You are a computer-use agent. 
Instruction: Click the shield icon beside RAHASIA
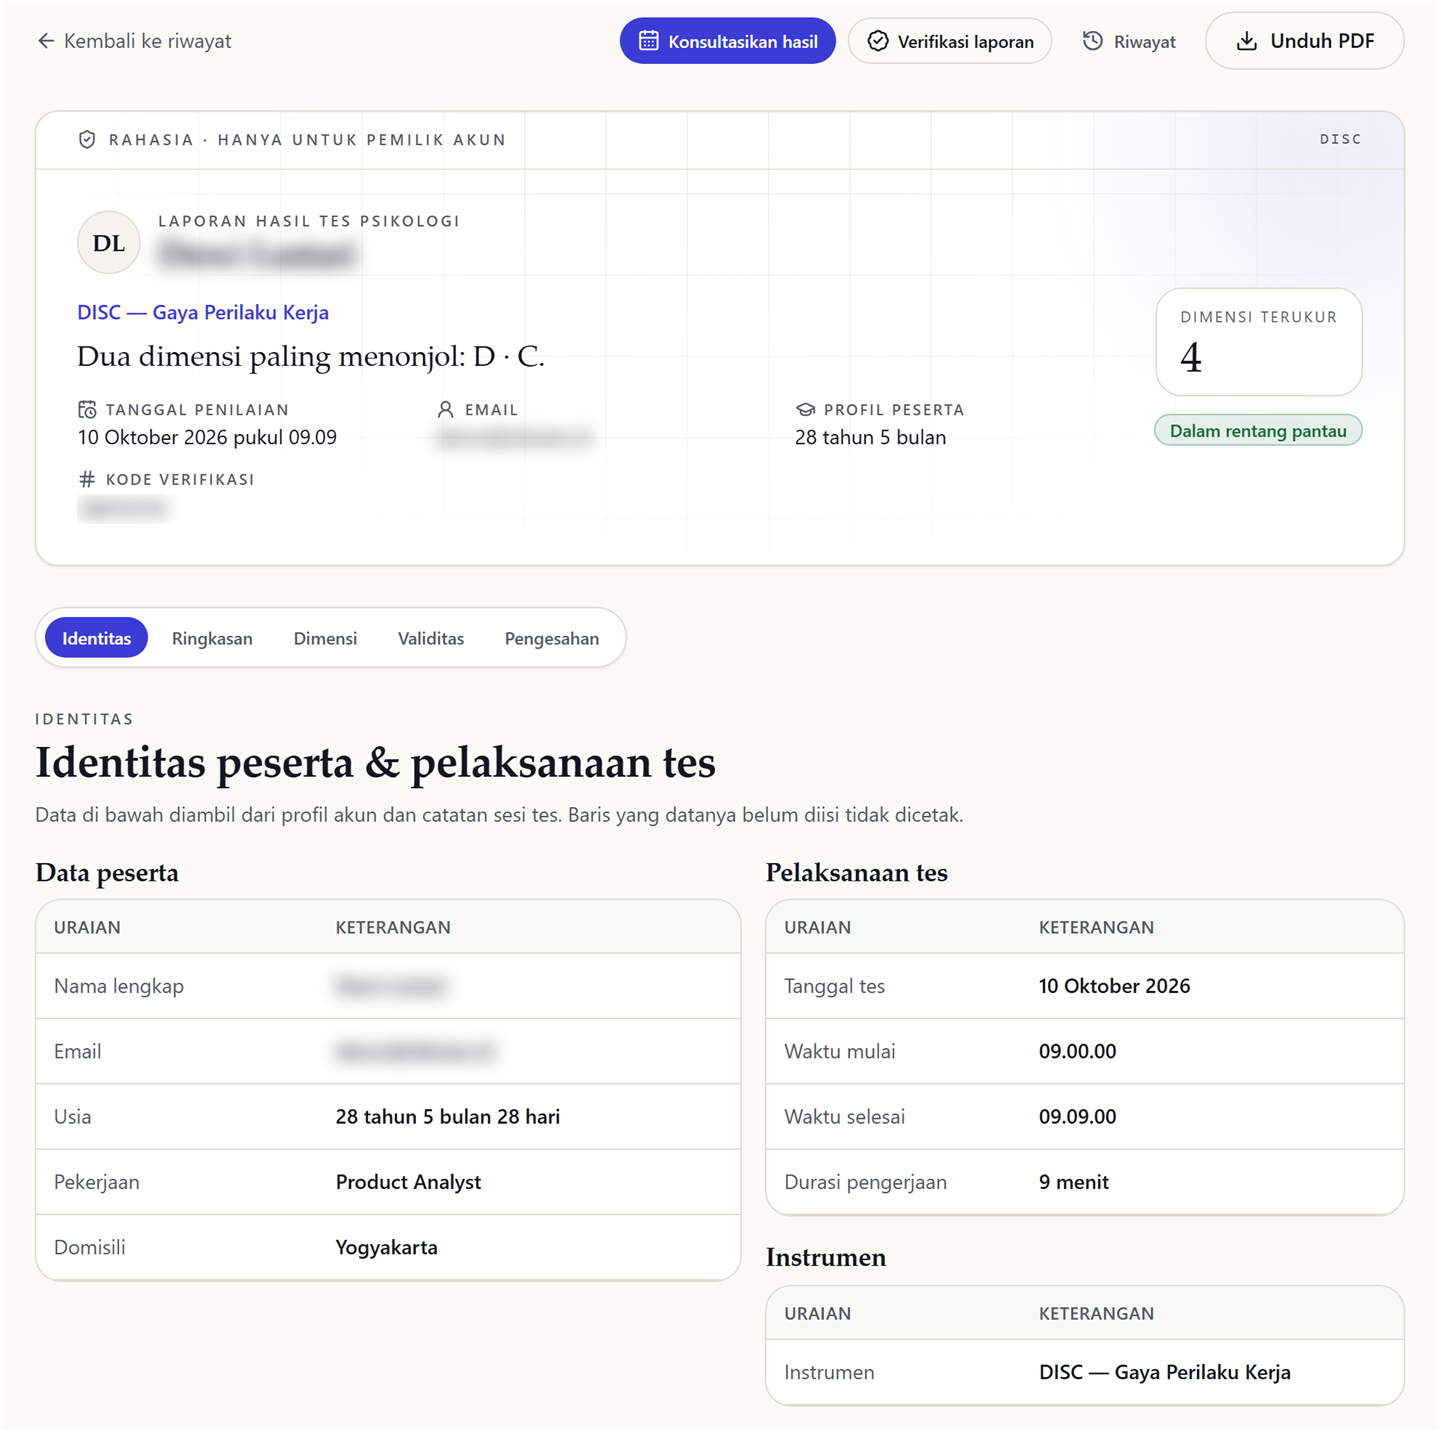click(x=87, y=140)
